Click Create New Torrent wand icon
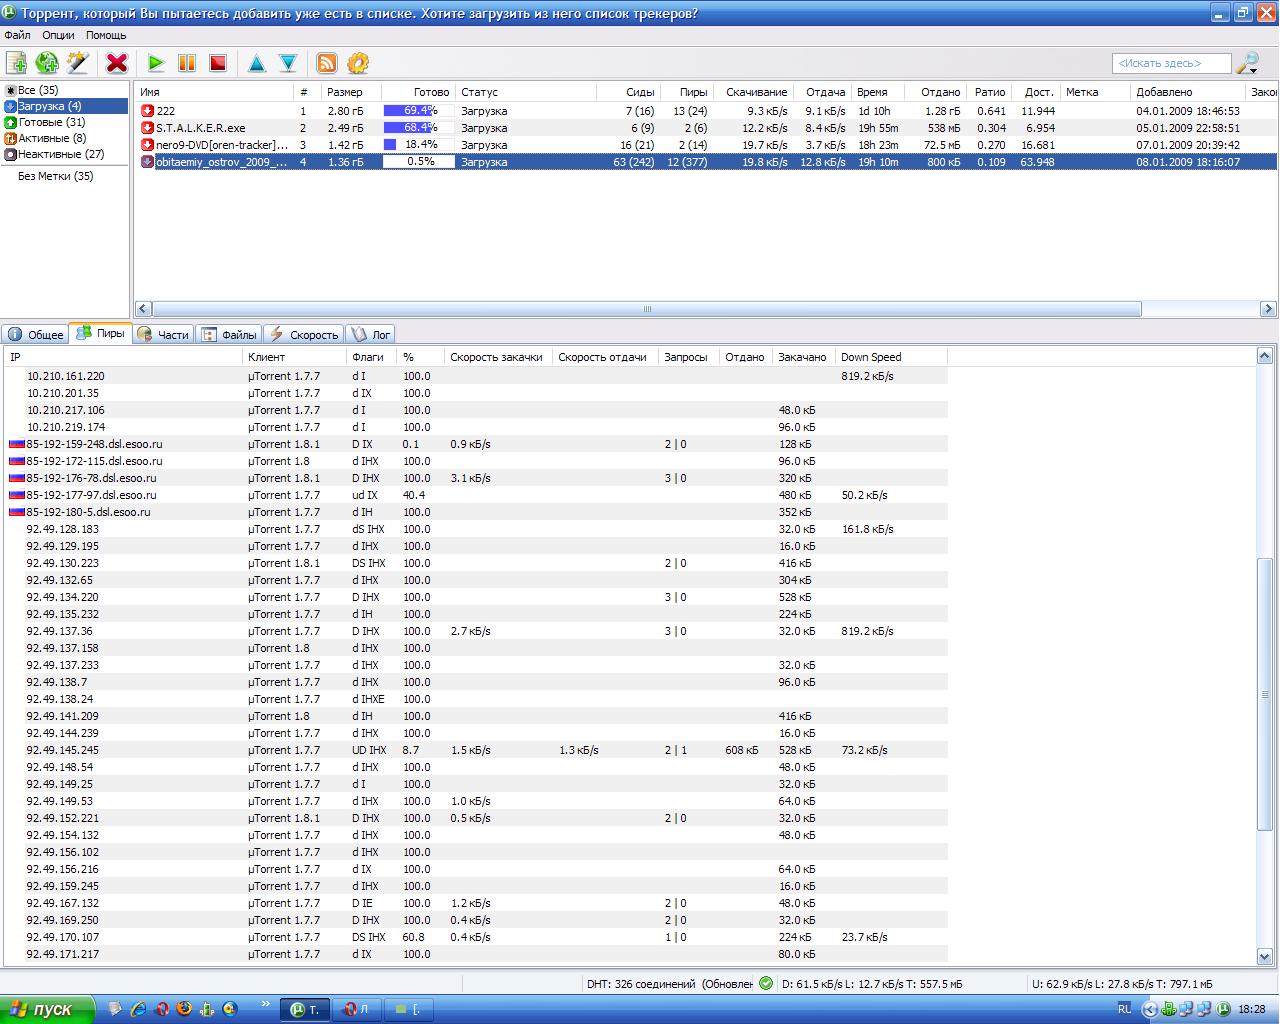The width and height of the screenshot is (1280, 1024). click(78, 63)
